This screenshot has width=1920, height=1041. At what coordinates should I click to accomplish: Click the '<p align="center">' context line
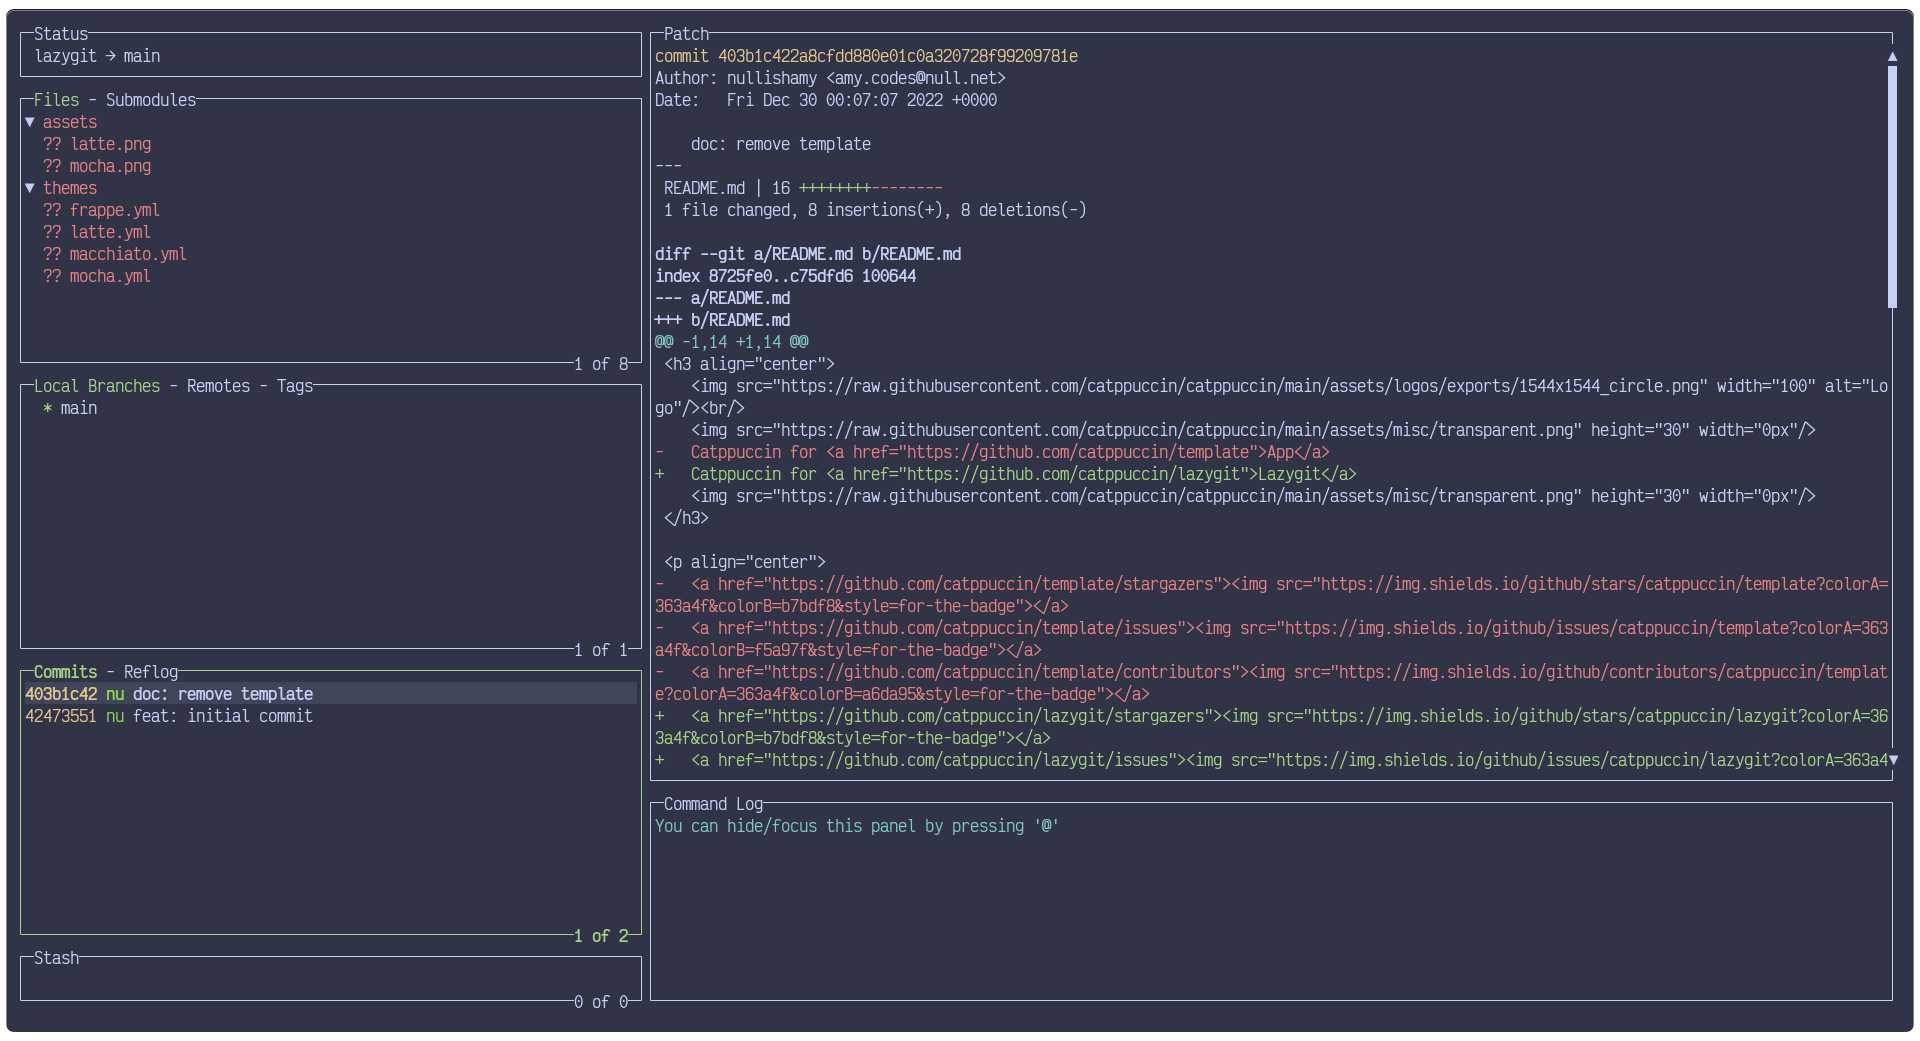[x=745, y=562]
